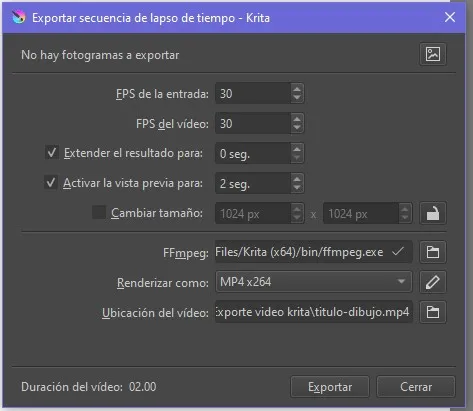Screen dimensions: 473x411
Task: Increase Extender el resultado seconds
Action: [x=297, y=148]
